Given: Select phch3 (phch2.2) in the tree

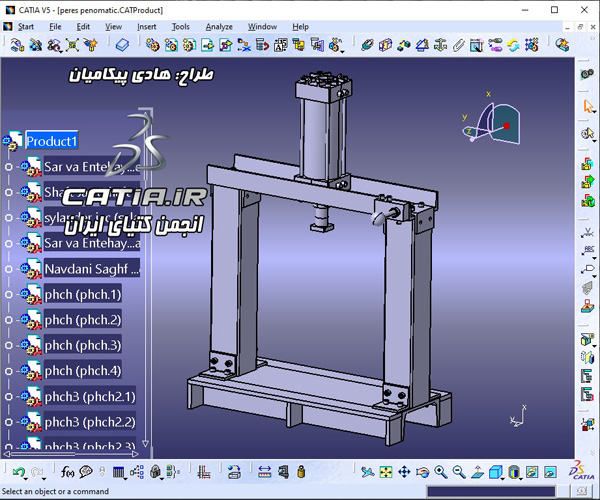Looking at the screenshot, I should 90,422.
